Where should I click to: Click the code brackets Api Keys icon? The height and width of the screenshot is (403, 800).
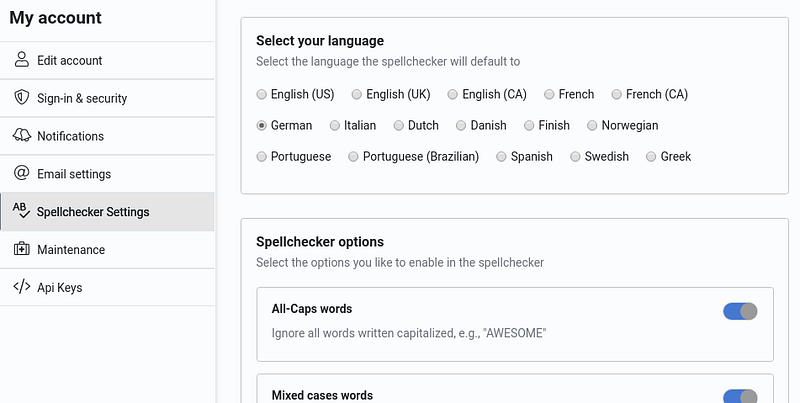[21, 287]
